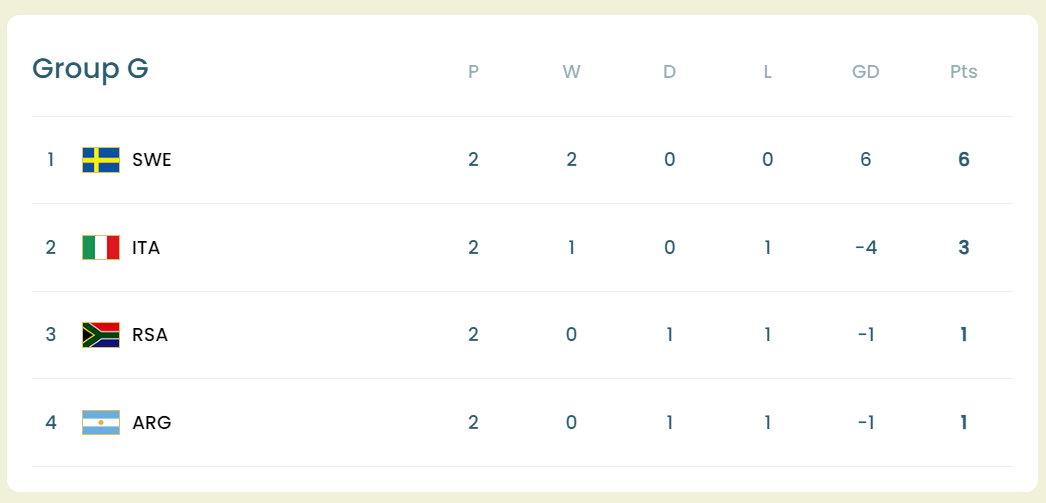Click the rank number 4 for Argentina

[x=51, y=422]
